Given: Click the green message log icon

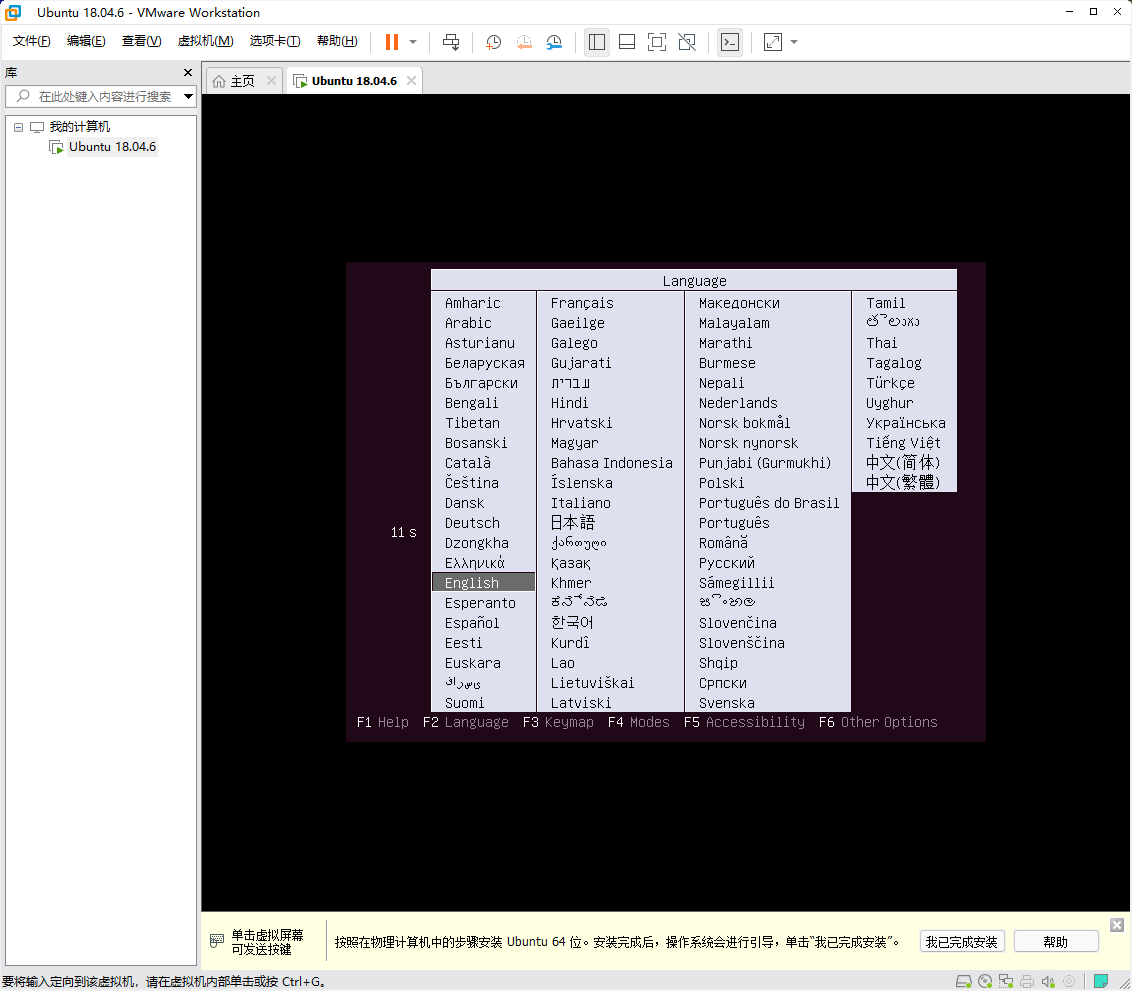Looking at the screenshot, I should (x=1101, y=981).
